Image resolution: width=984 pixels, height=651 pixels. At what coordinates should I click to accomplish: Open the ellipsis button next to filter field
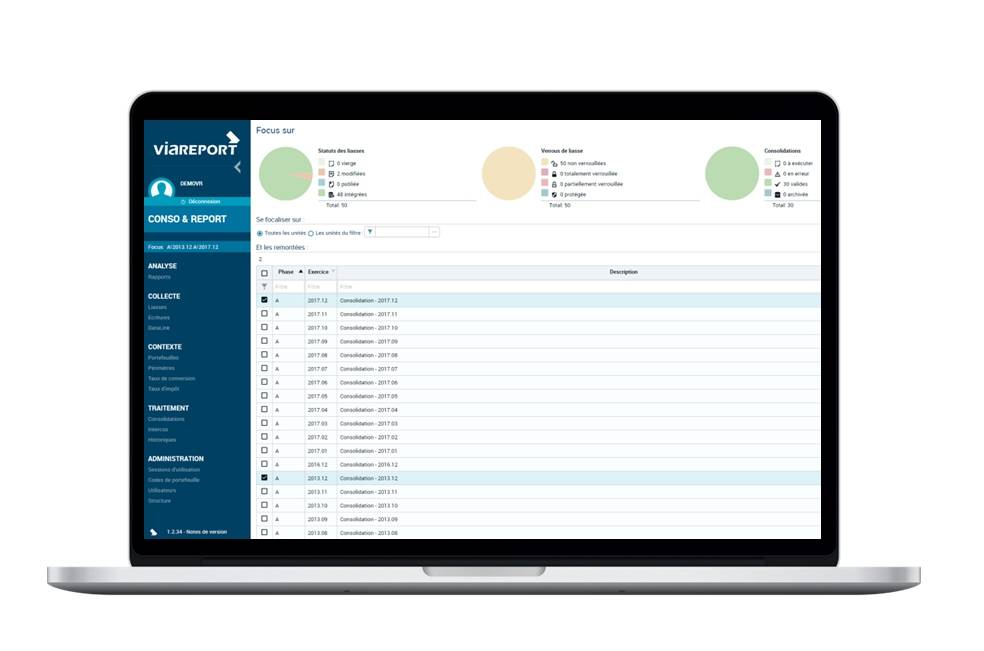coord(434,232)
